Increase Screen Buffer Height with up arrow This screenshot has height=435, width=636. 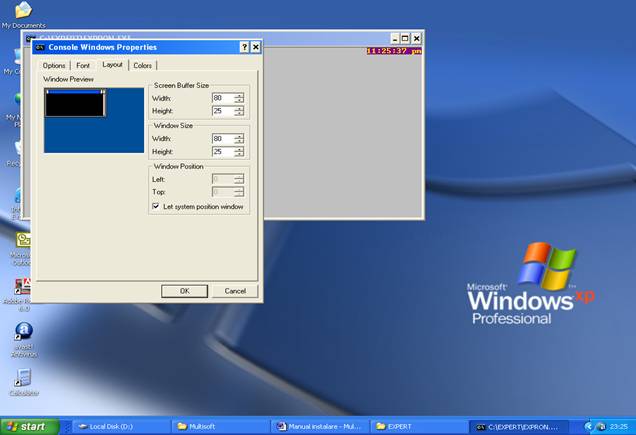click(239, 108)
